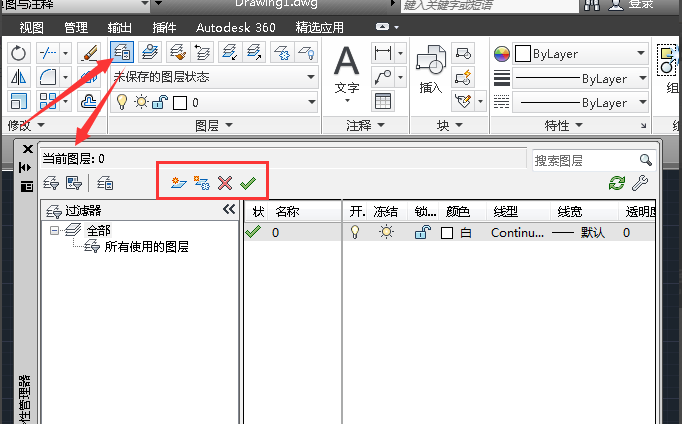Click the white color swatch of layer 0

(x=447, y=233)
